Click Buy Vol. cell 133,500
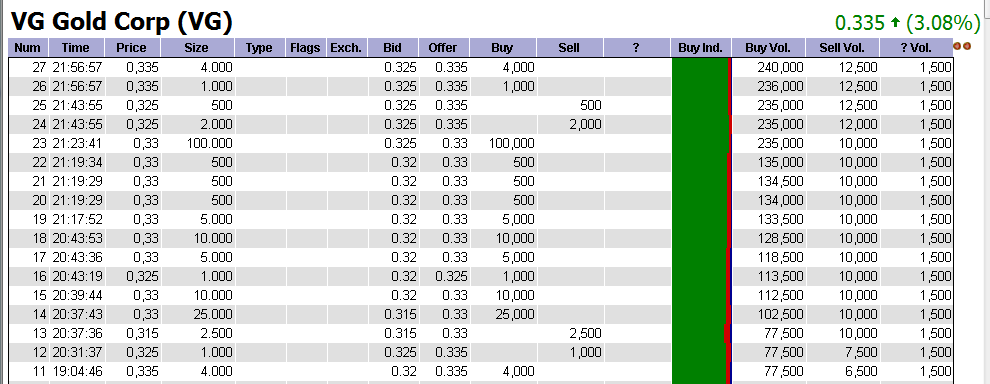This screenshot has width=990, height=384. 780,219
